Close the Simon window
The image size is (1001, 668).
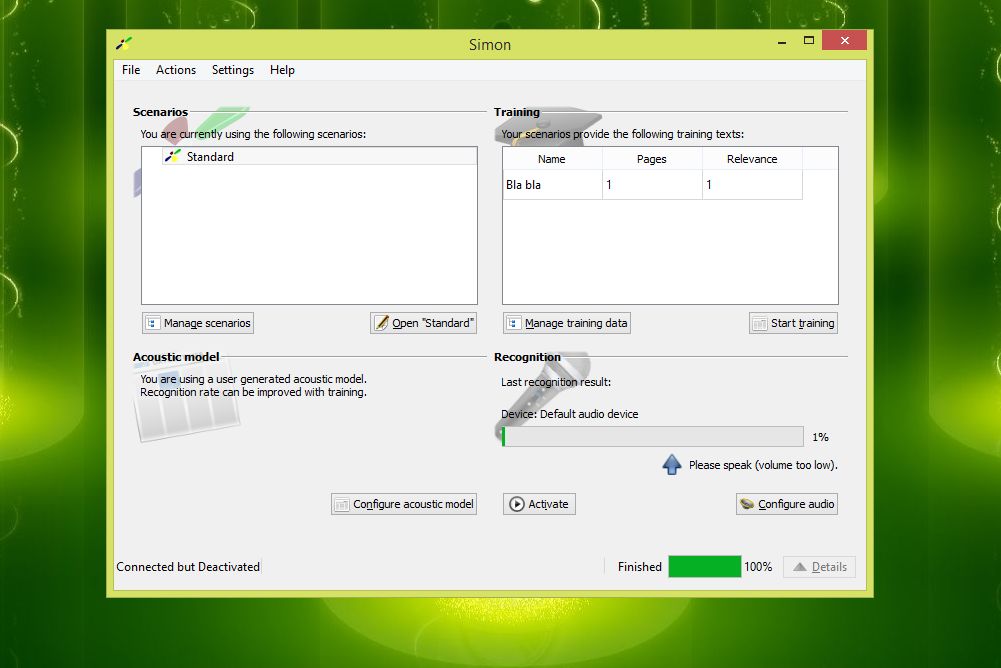point(845,40)
